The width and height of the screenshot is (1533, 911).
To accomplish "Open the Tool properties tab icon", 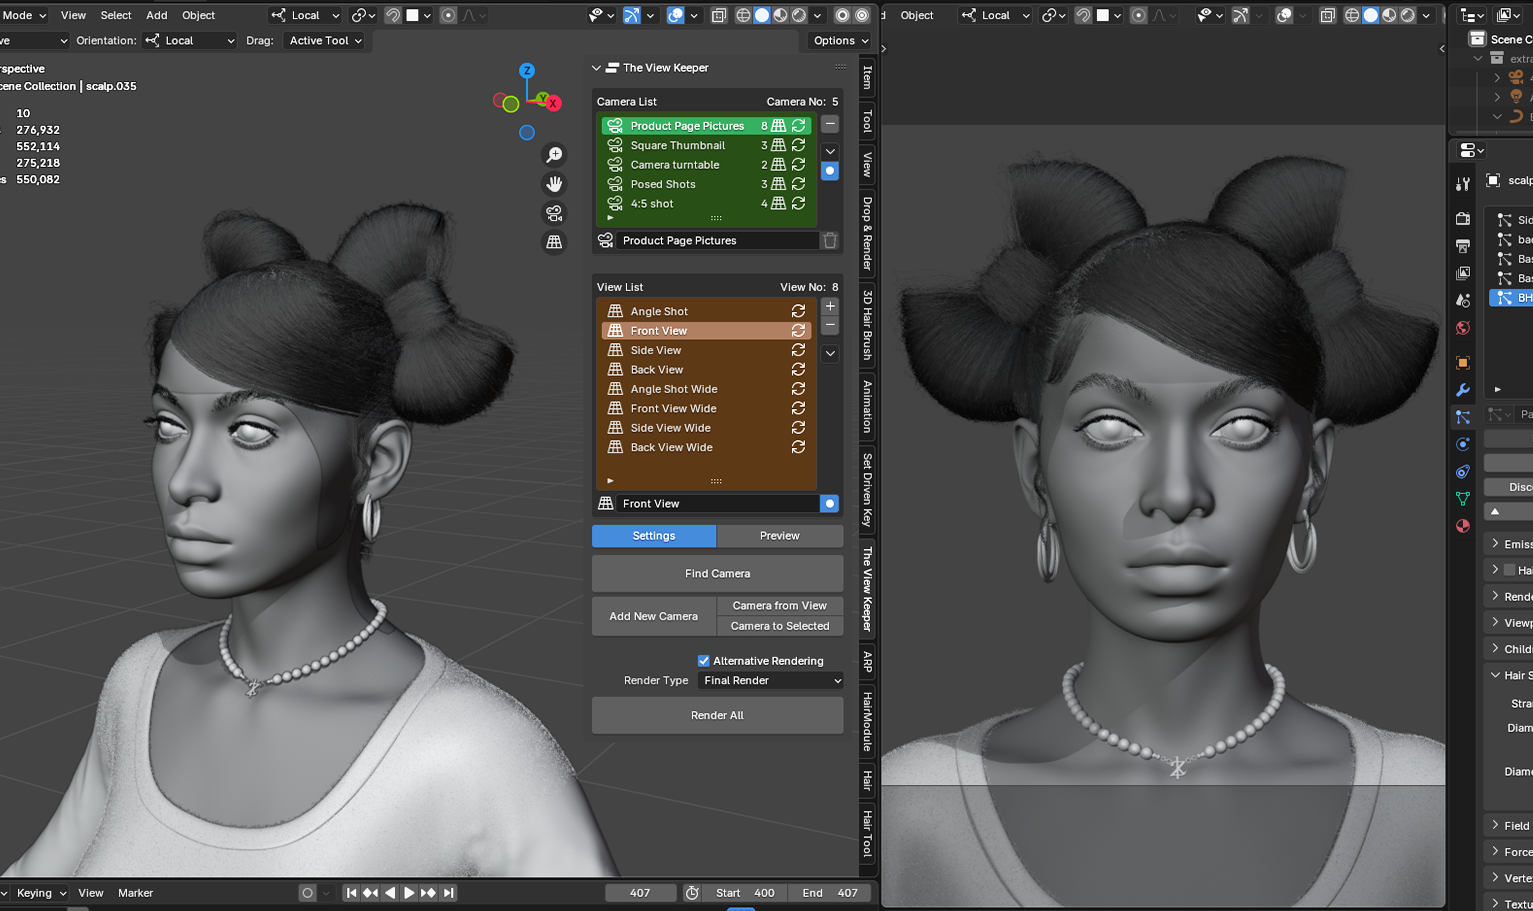I will click(1463, 183).
